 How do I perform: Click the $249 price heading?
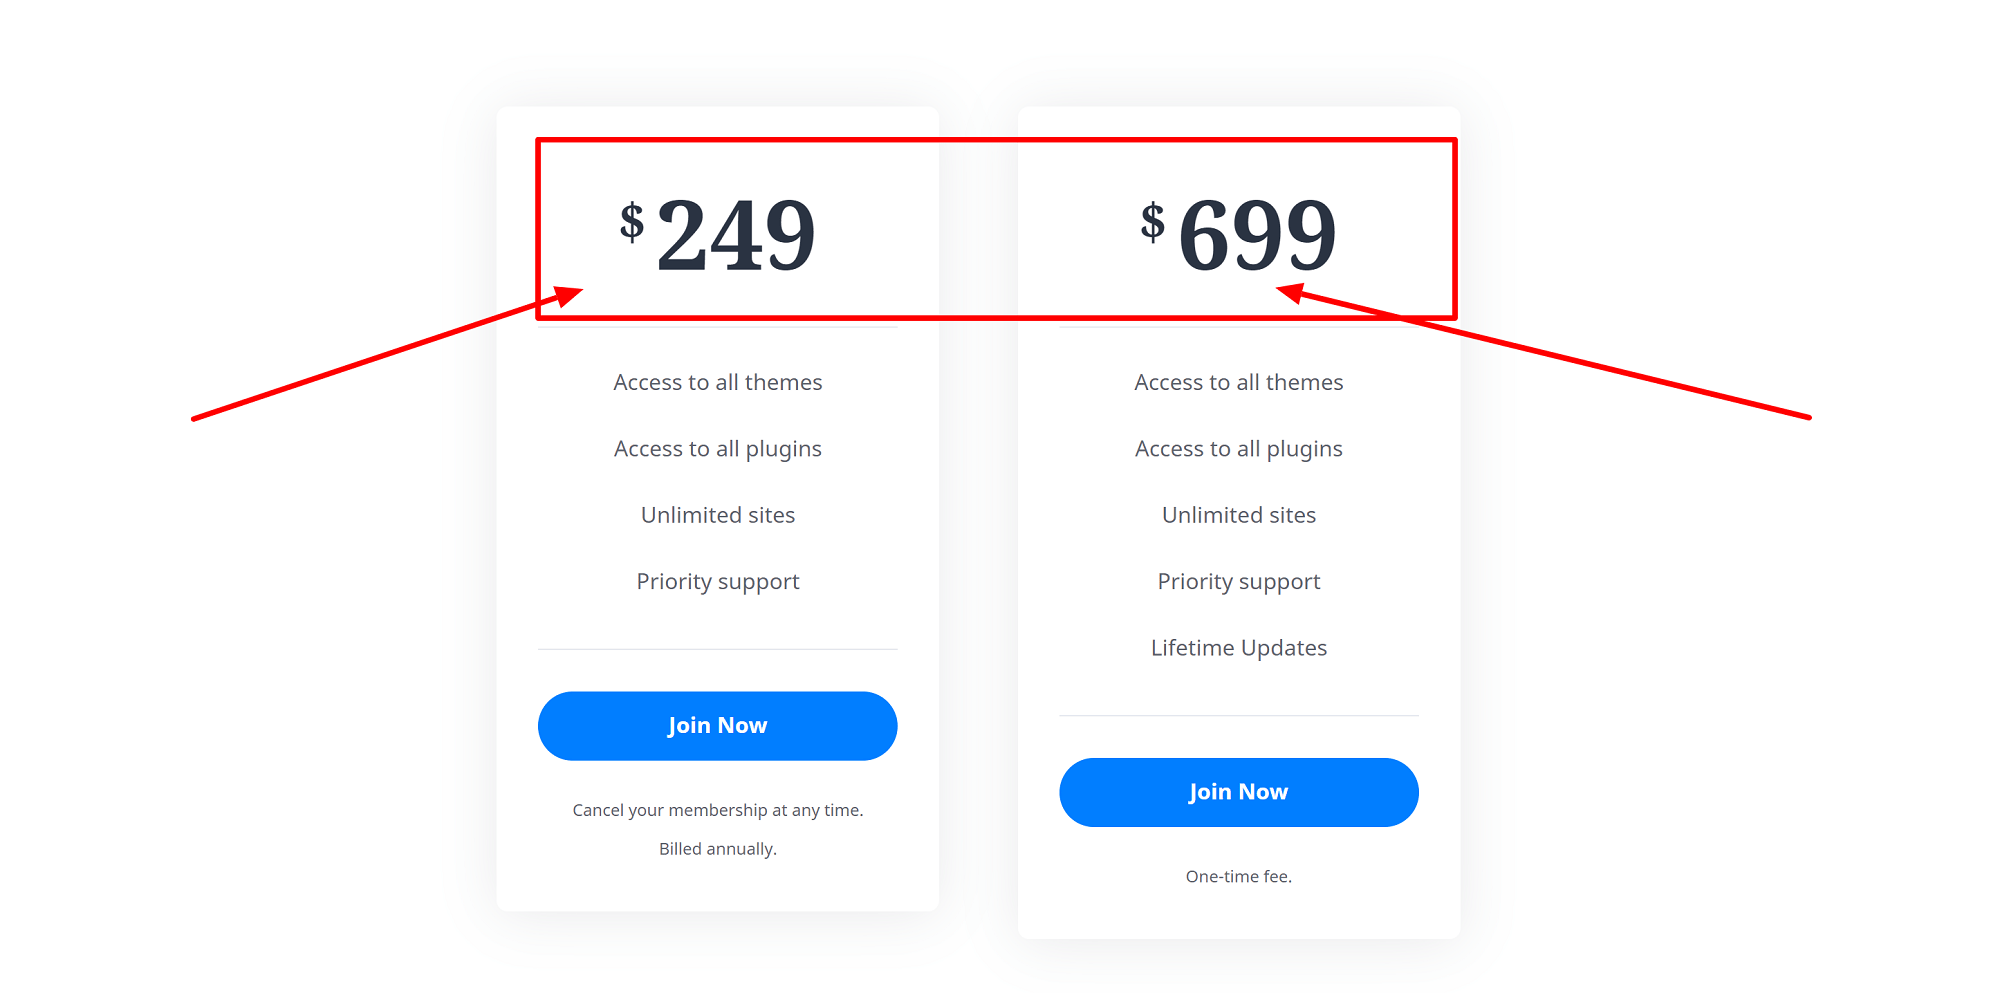click(717, 235)
